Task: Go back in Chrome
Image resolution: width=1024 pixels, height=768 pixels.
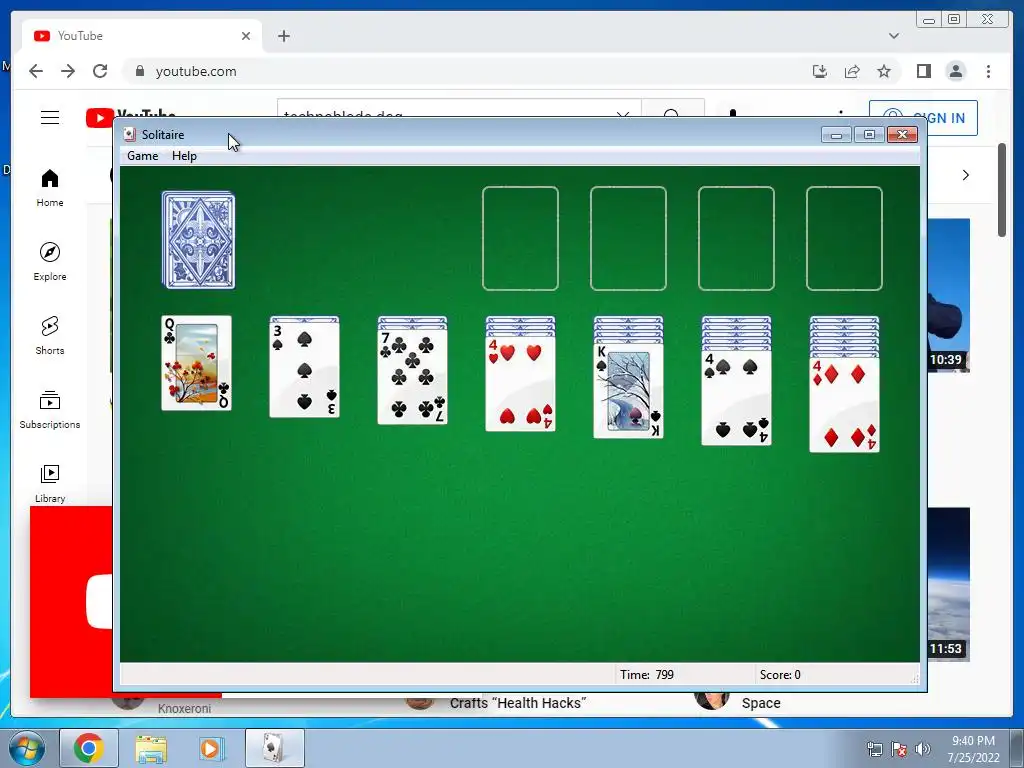Action: click(x=36, y=71)
